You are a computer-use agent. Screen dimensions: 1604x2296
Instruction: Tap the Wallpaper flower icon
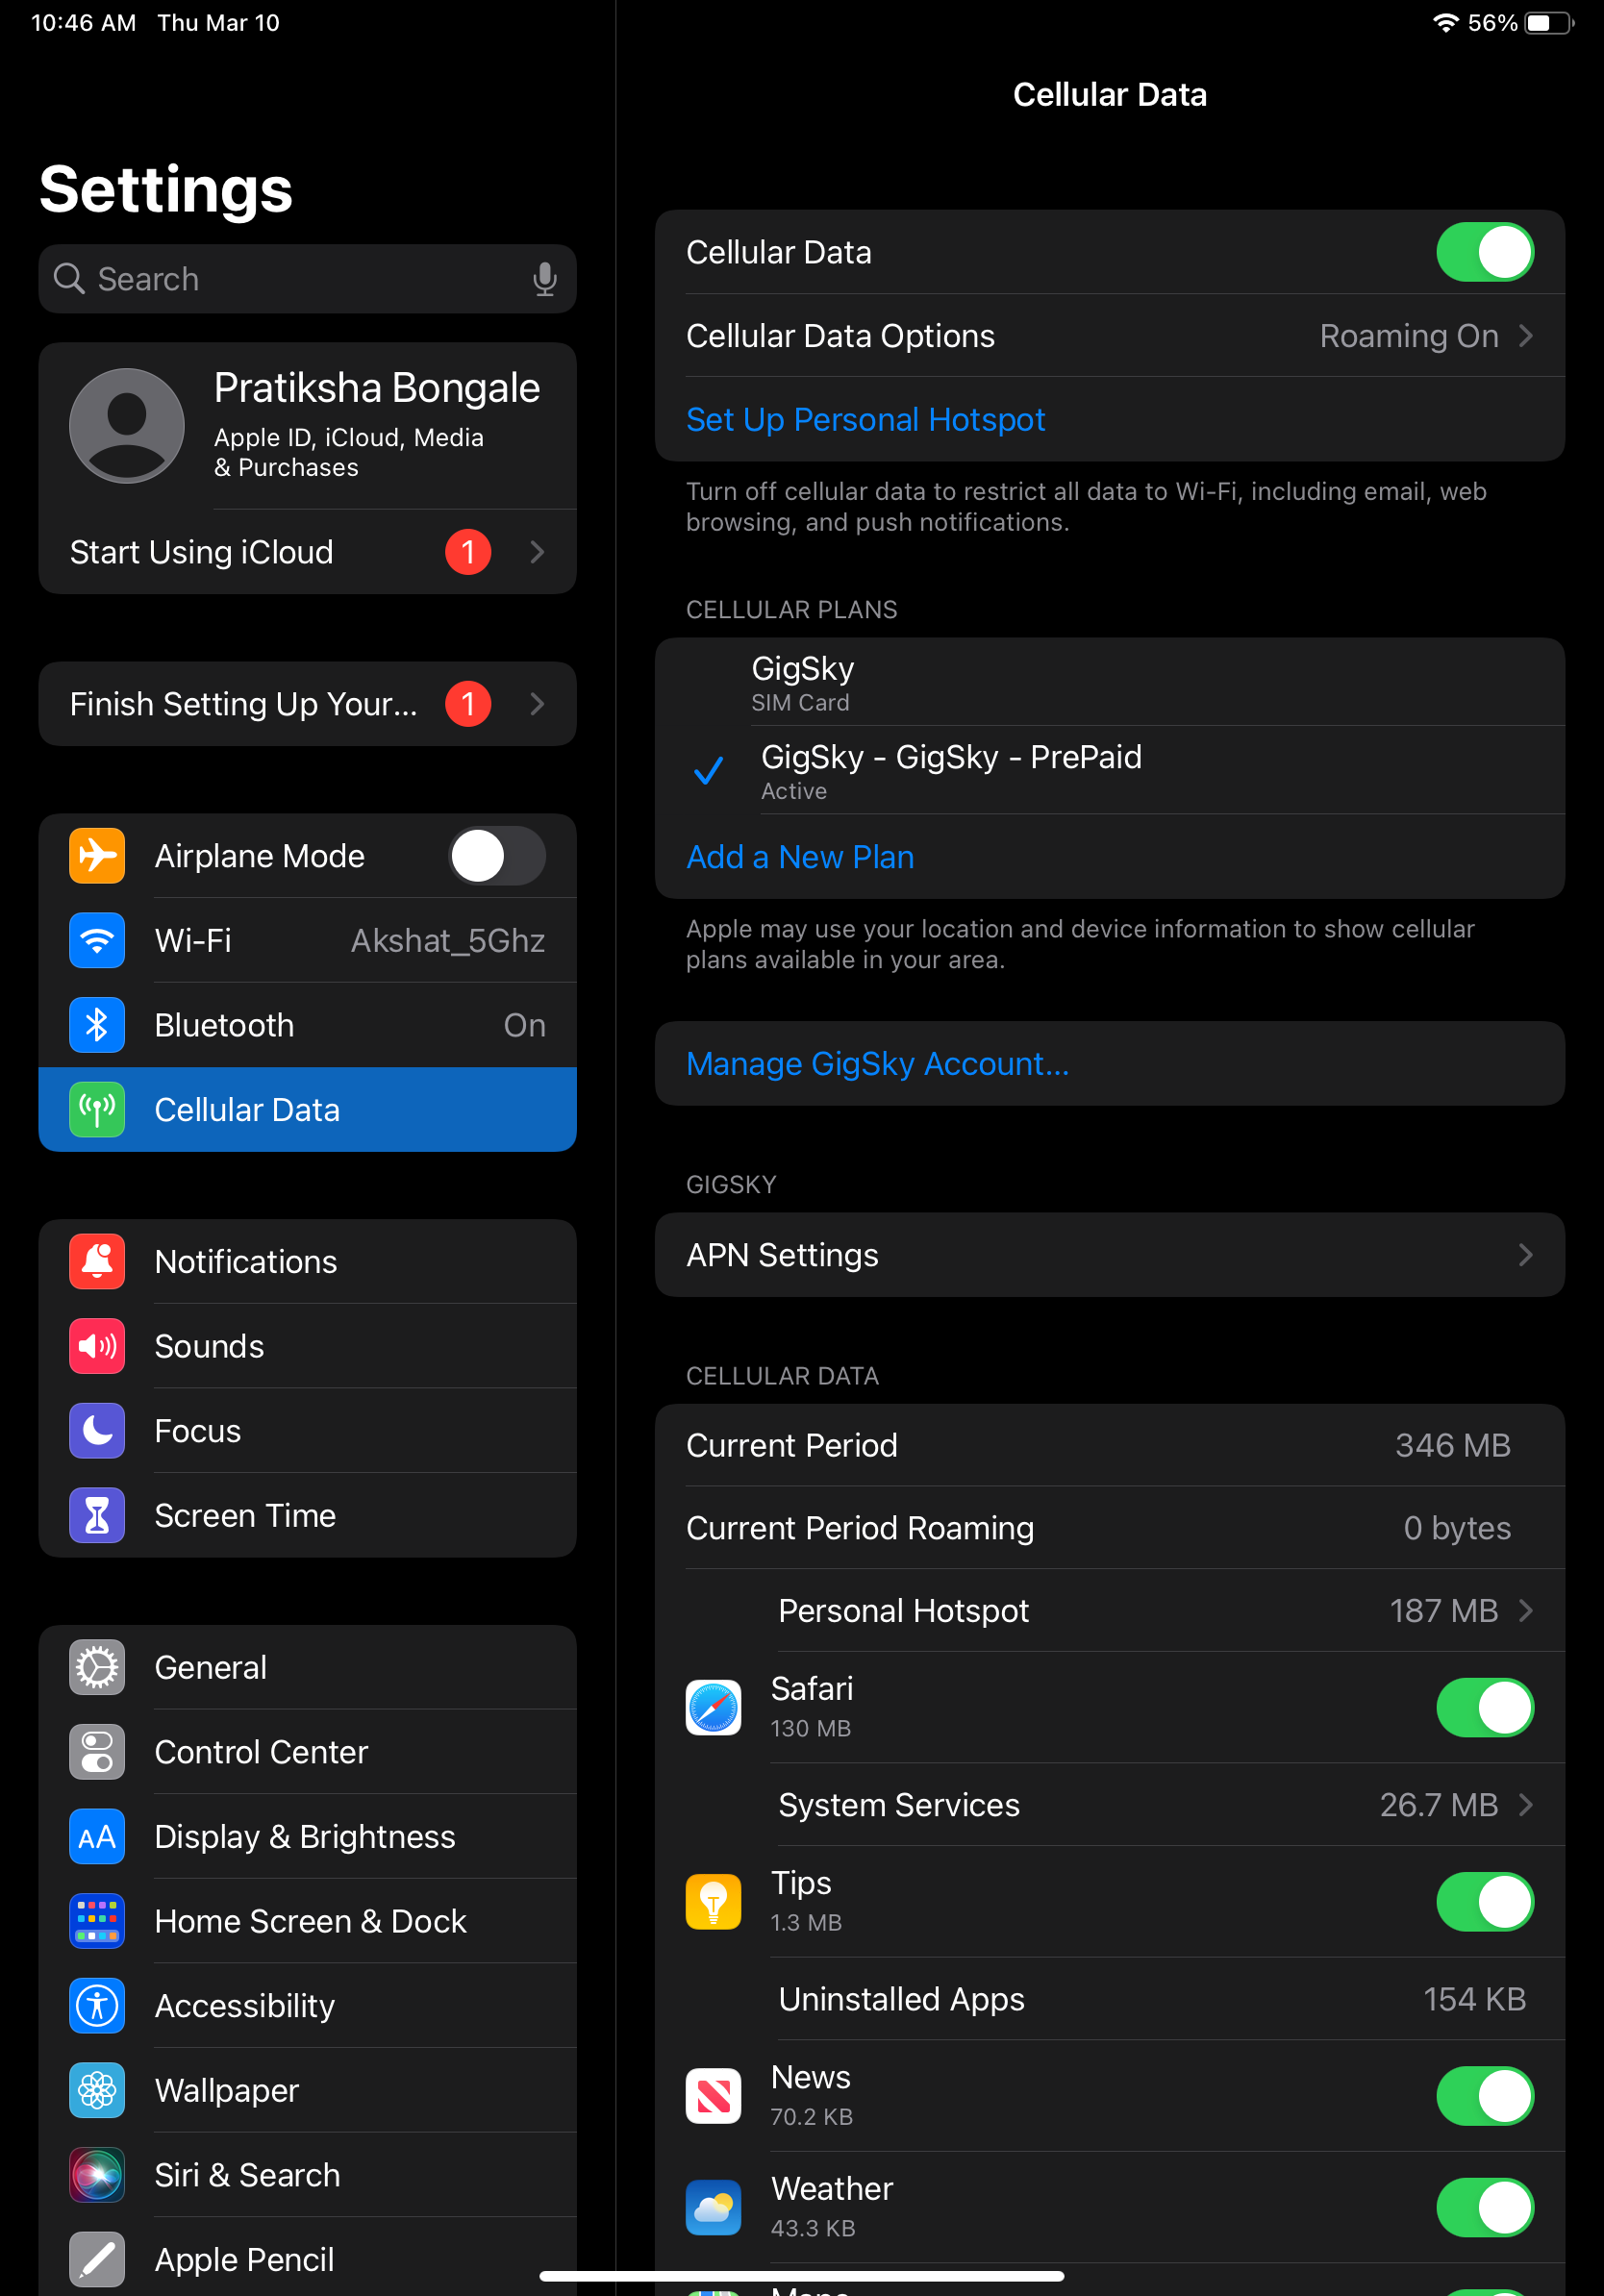click(97, 2090)
